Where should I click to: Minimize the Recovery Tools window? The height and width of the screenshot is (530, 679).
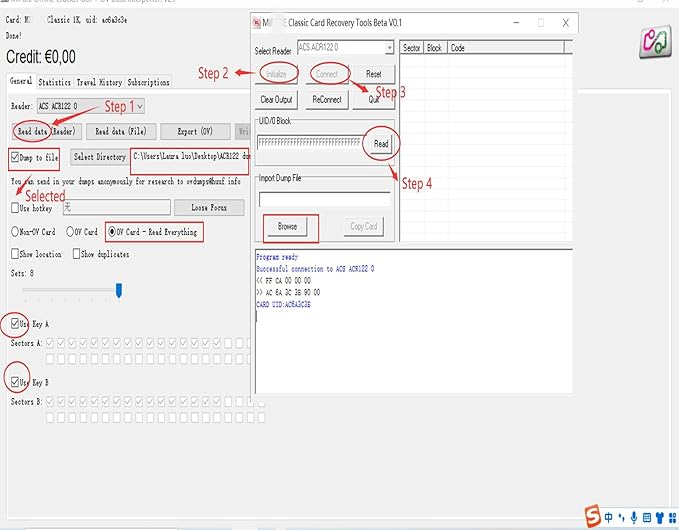tap(516, 23)
